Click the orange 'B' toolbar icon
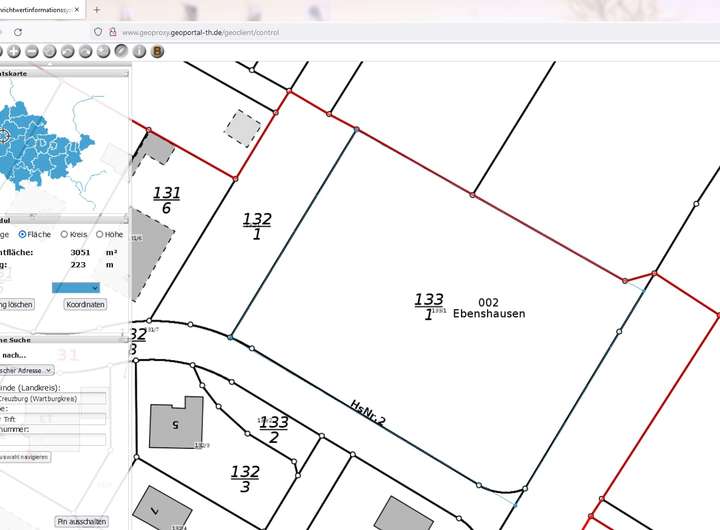Screen dimensions: 720x530 click(x=157, y=51)
